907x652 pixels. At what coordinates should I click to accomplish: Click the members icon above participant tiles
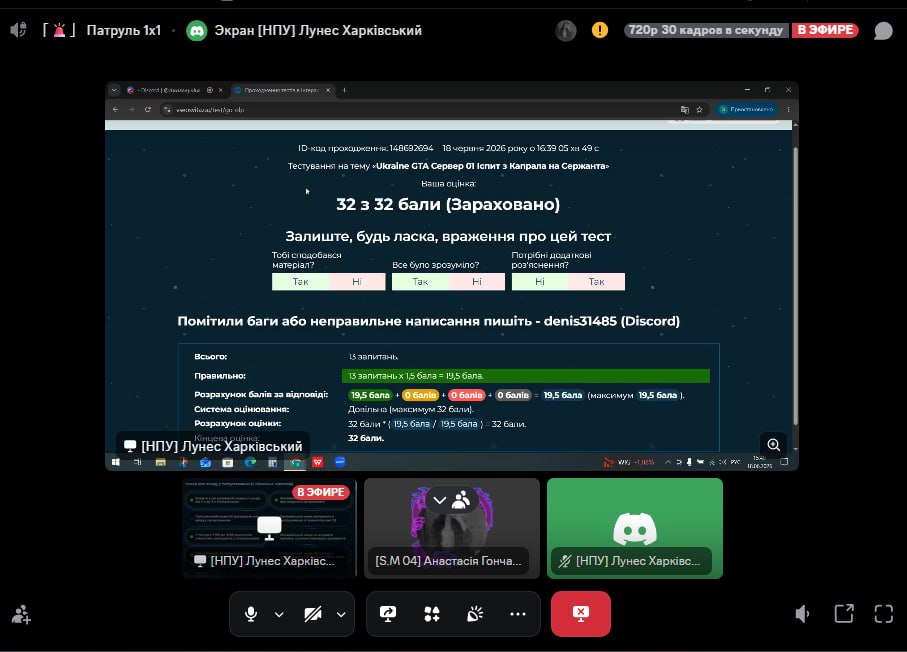[462, 500]
